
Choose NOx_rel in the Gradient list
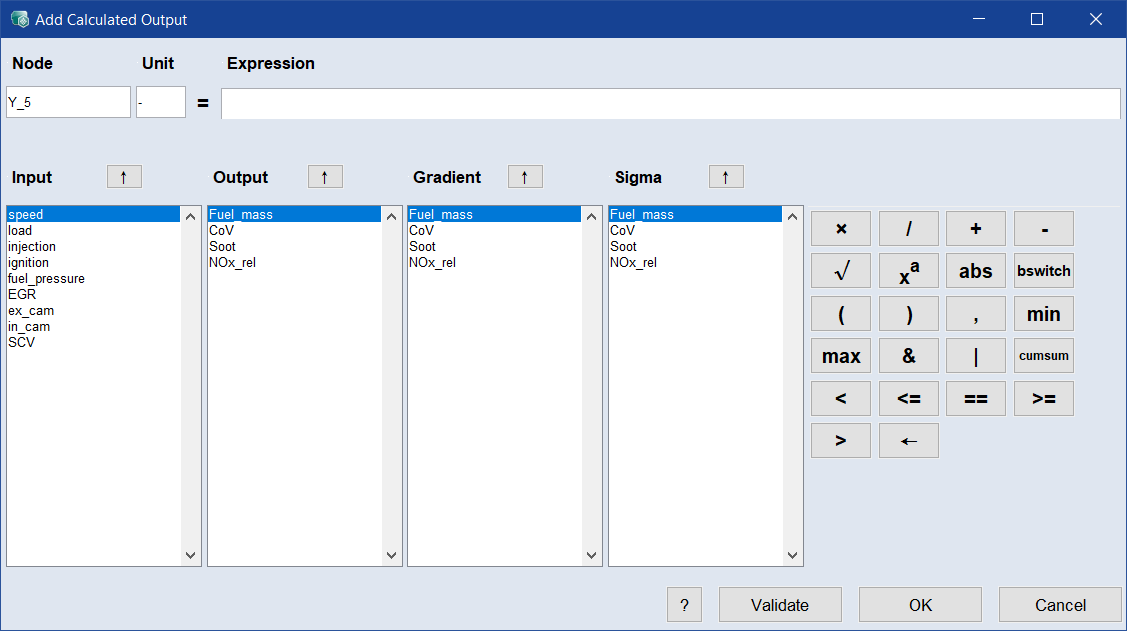(x=432, y=263)
